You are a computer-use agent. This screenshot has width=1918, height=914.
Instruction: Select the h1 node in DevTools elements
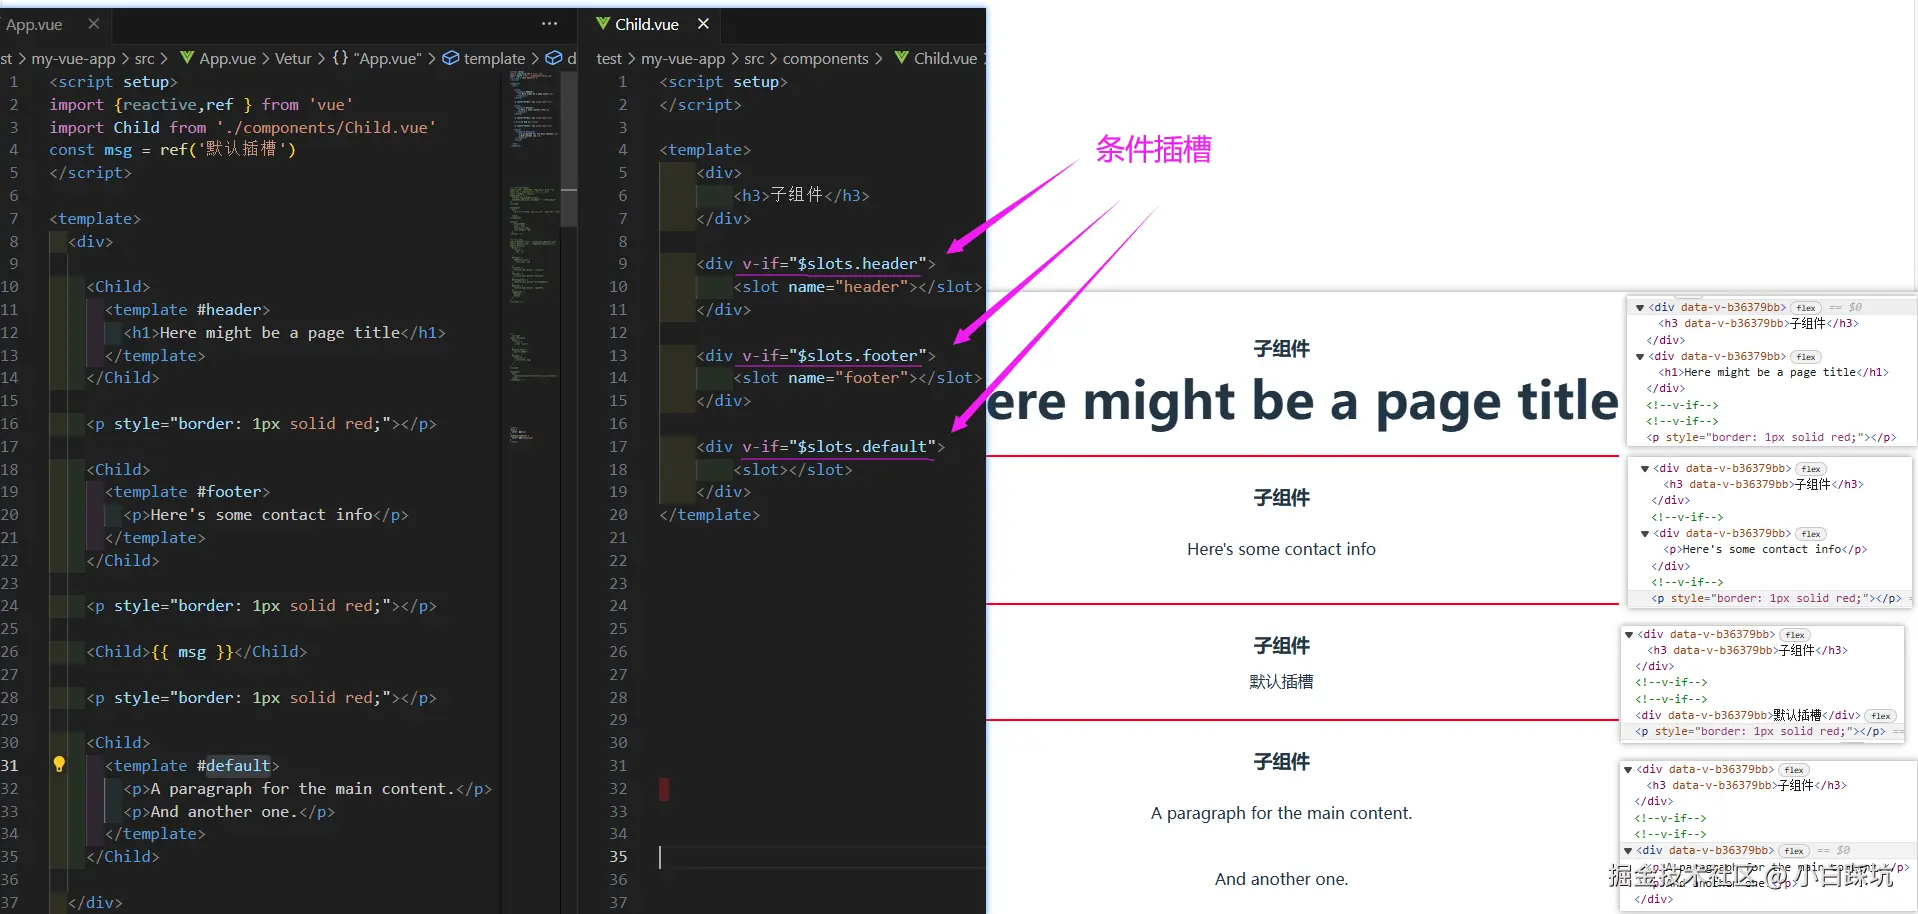point(1773,372)
